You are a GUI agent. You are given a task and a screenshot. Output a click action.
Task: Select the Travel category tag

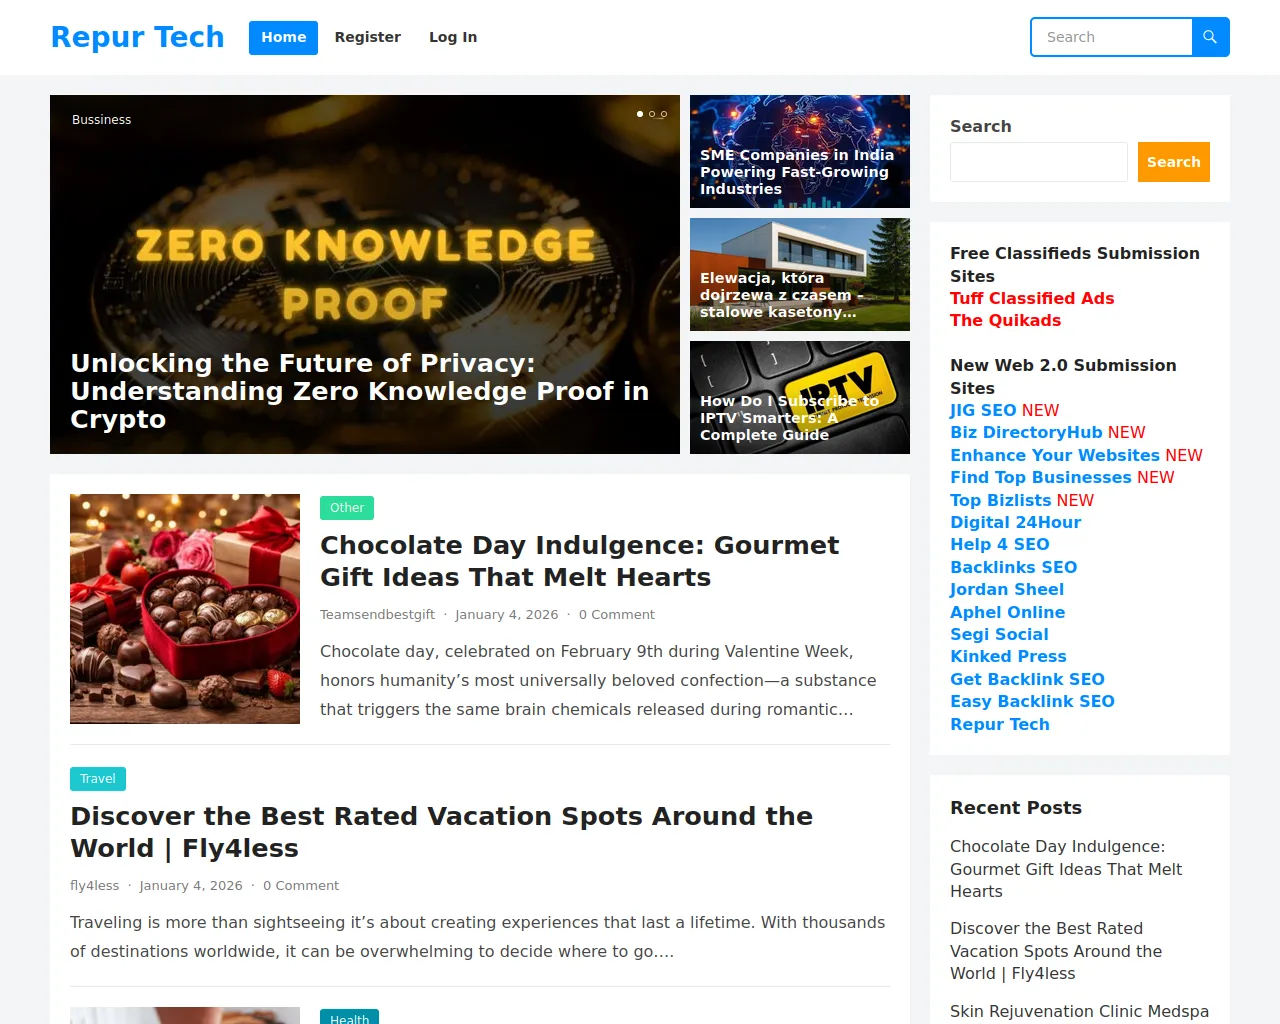pos(98,779)
